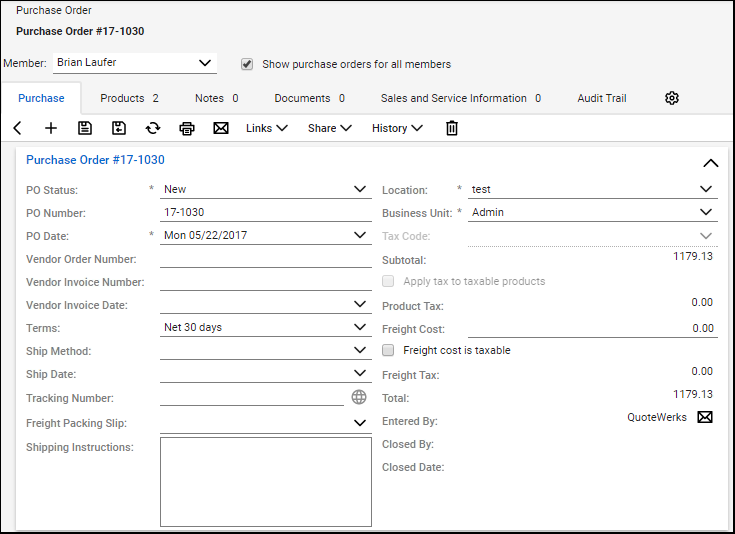Enable Freight cost is taxable checkbox

[389, 350]
